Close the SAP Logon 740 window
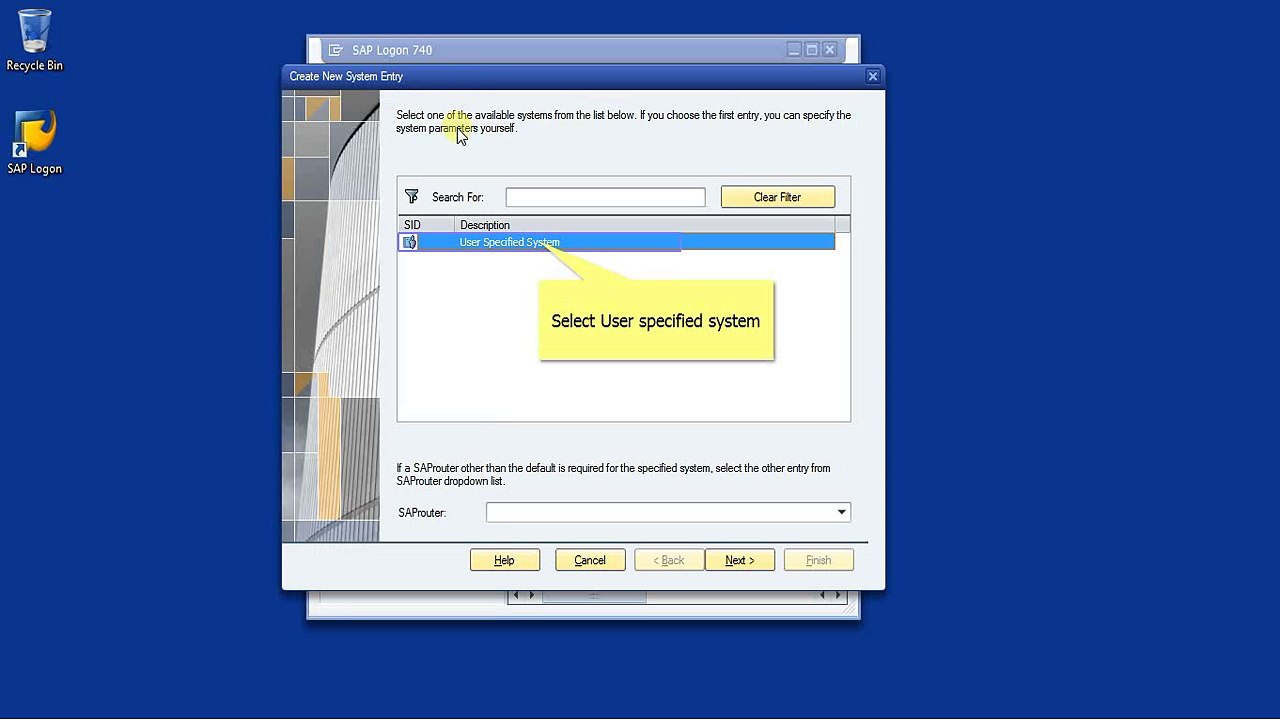The height and width of the screenshot is (720, 1280). pyautogui.click(x=830, y=50)
